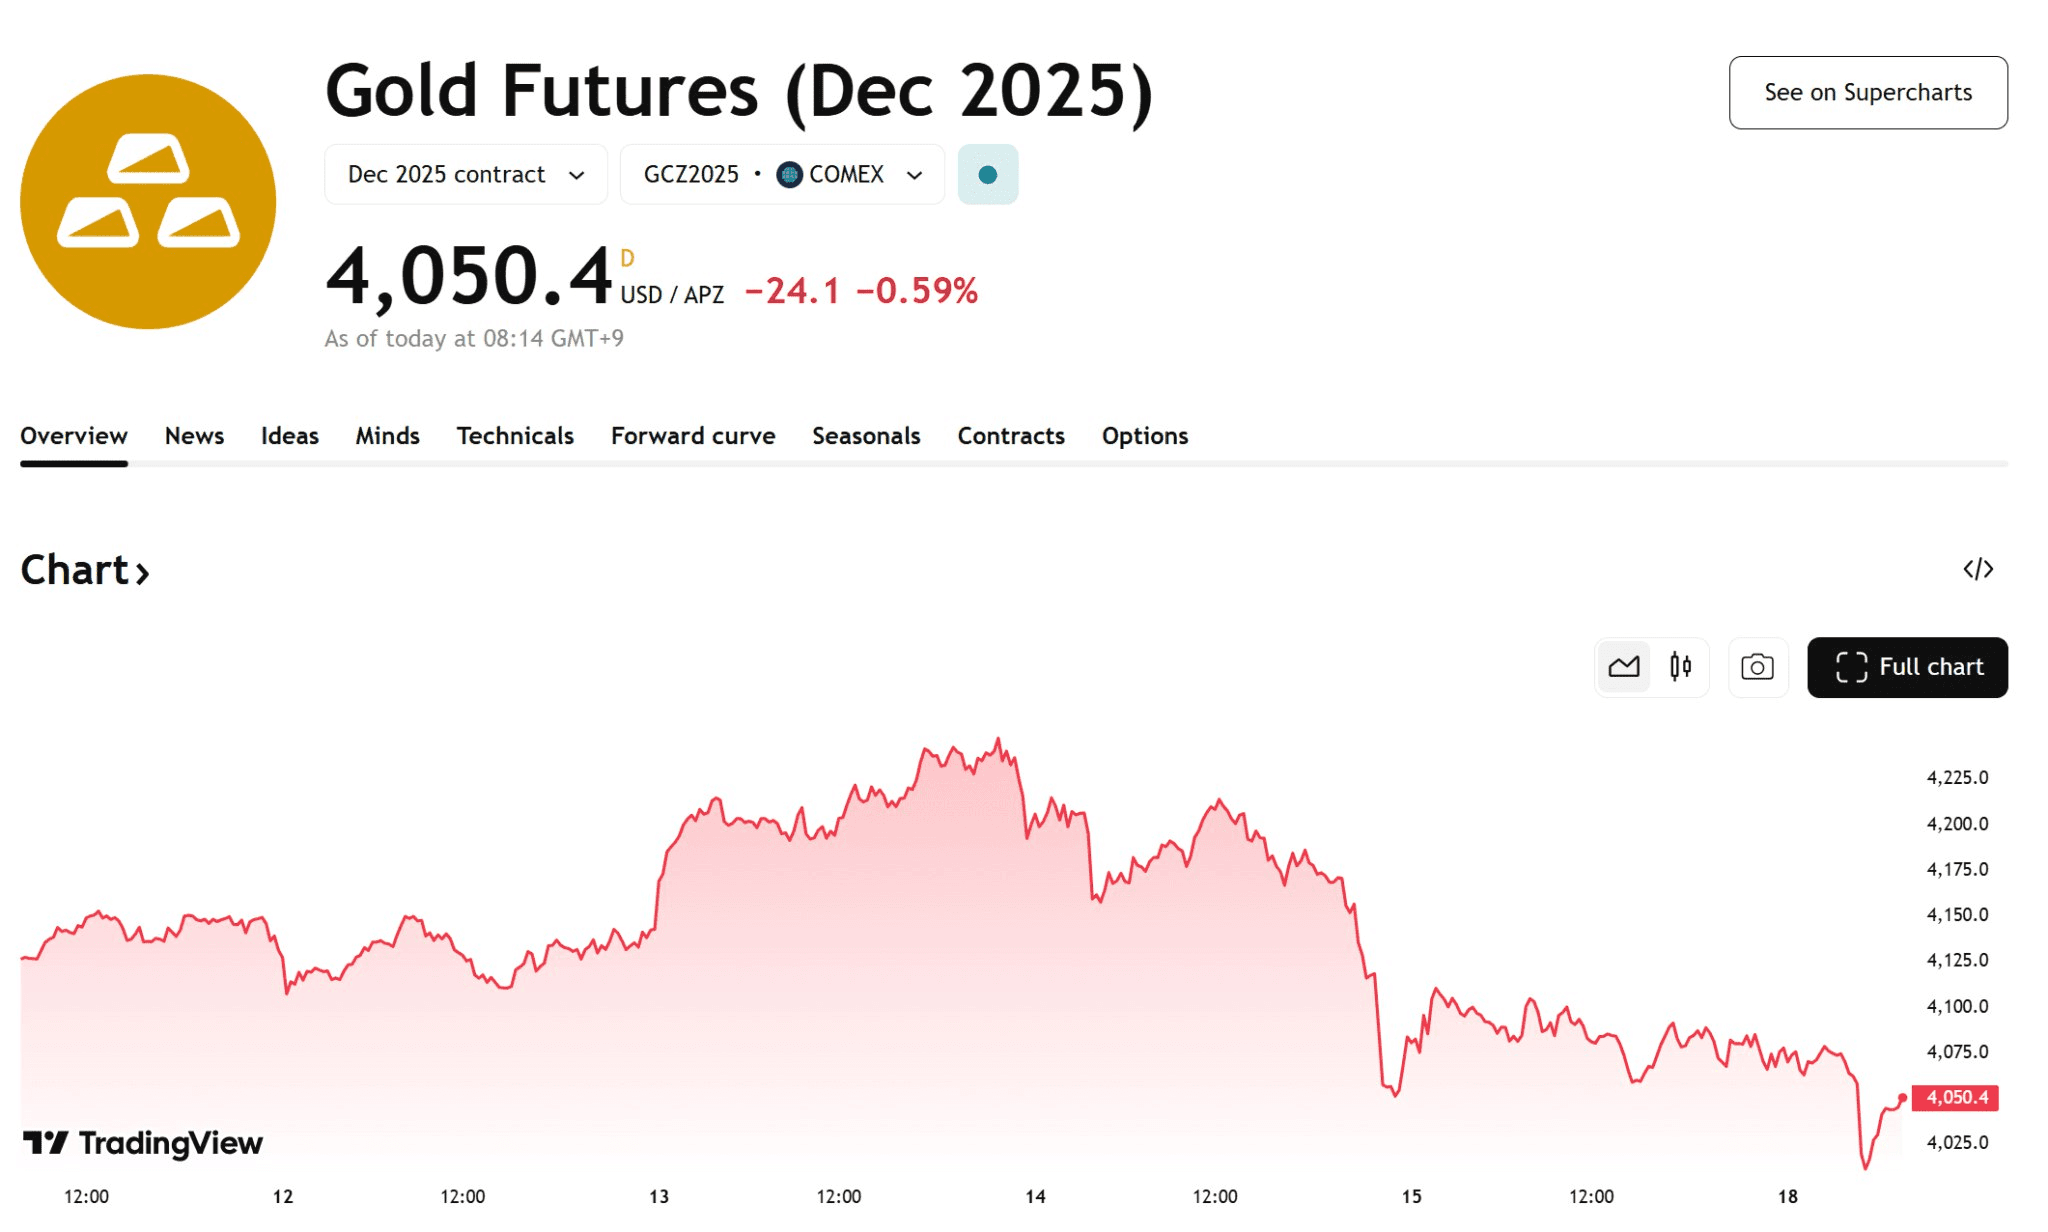This screenshot has height=1232, width=2048.
Task: Click the gold bars logo icon
Action: tap(148, 201)
